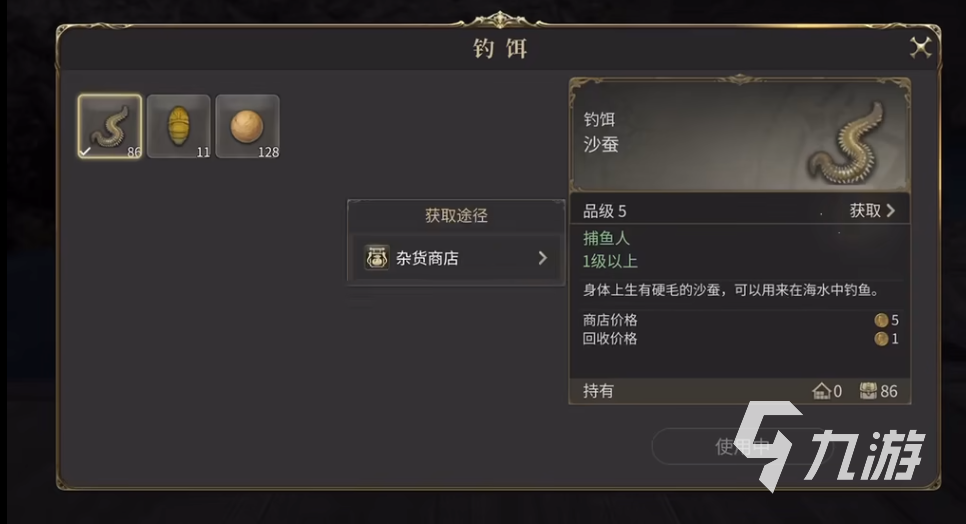966x524 pixels.
Task: Select the round orange bait with 128
Action: 246,126
